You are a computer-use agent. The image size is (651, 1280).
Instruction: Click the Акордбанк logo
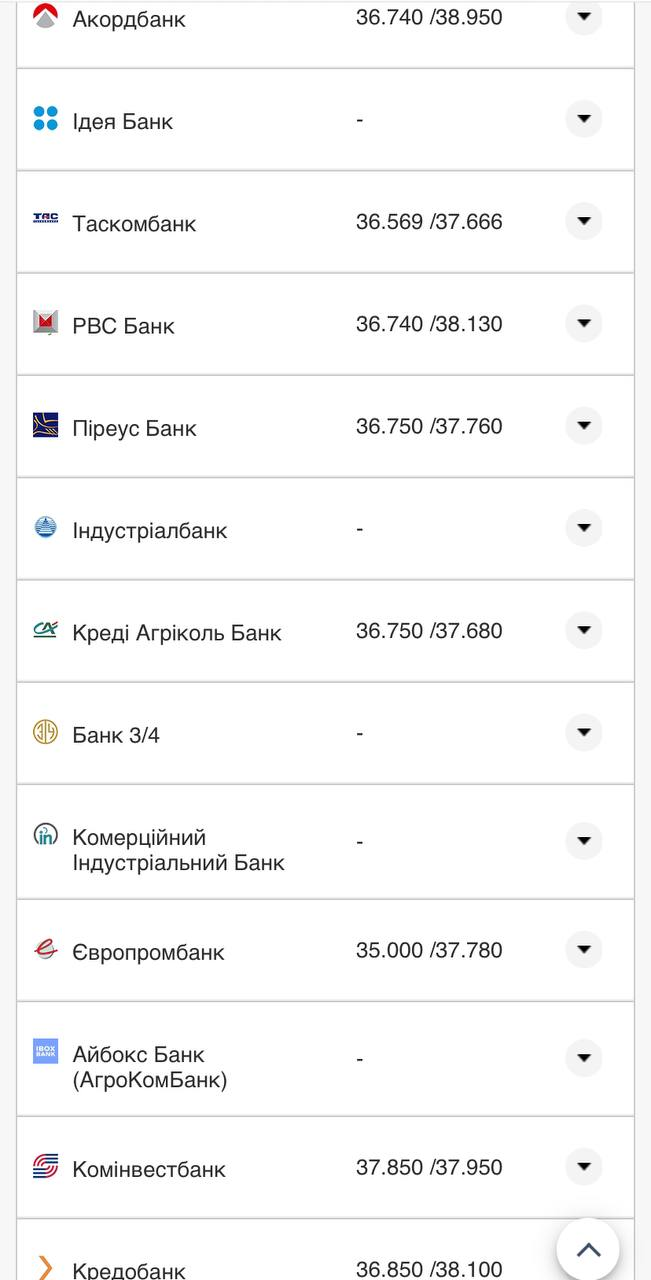[44, 15]
